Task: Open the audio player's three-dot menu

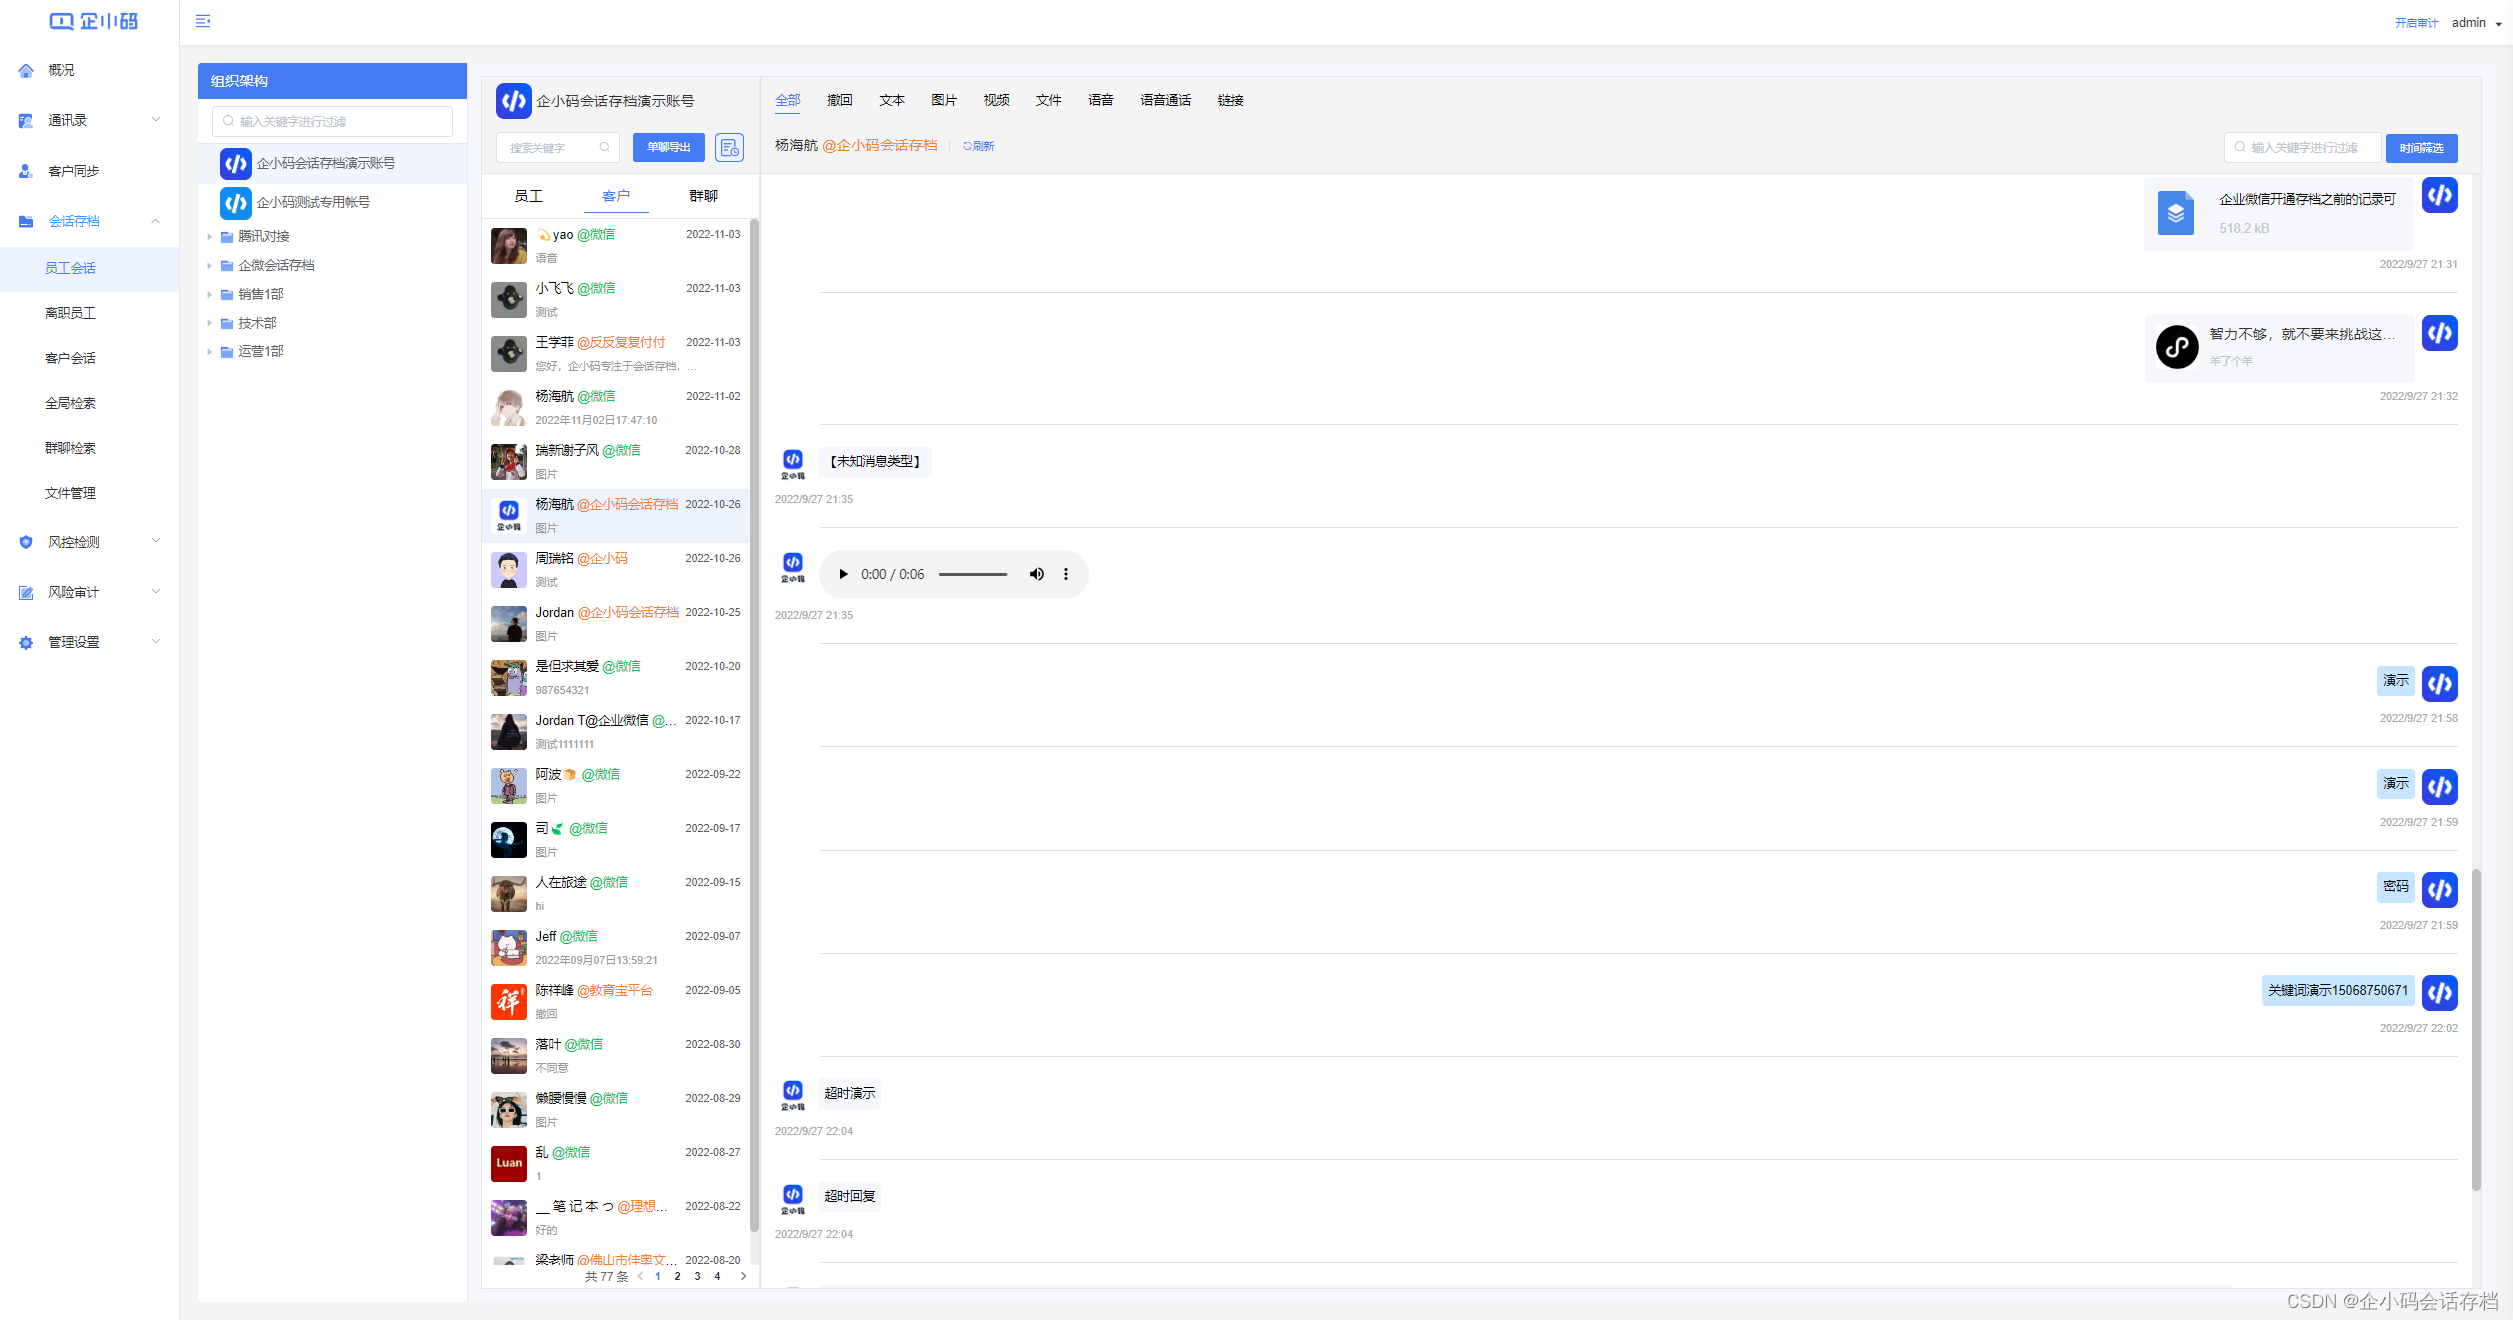Action: click(1066, 574)
